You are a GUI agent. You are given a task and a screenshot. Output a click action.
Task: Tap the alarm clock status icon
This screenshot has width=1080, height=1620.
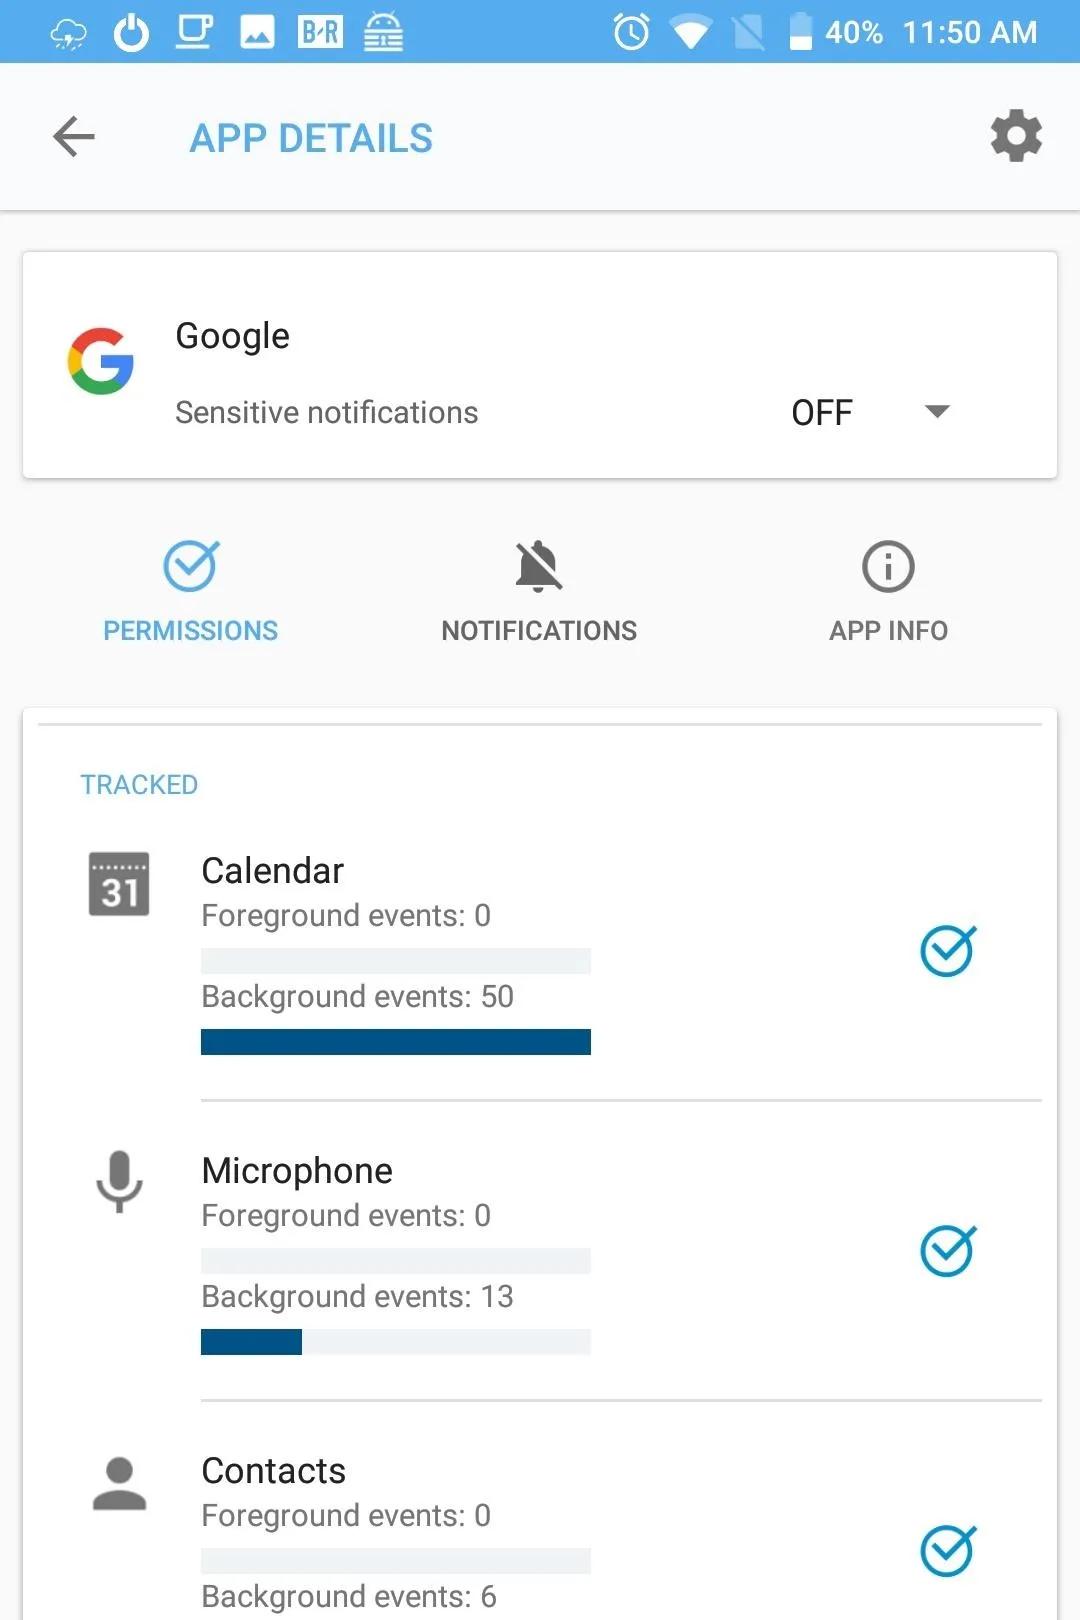tap(631, 32)
